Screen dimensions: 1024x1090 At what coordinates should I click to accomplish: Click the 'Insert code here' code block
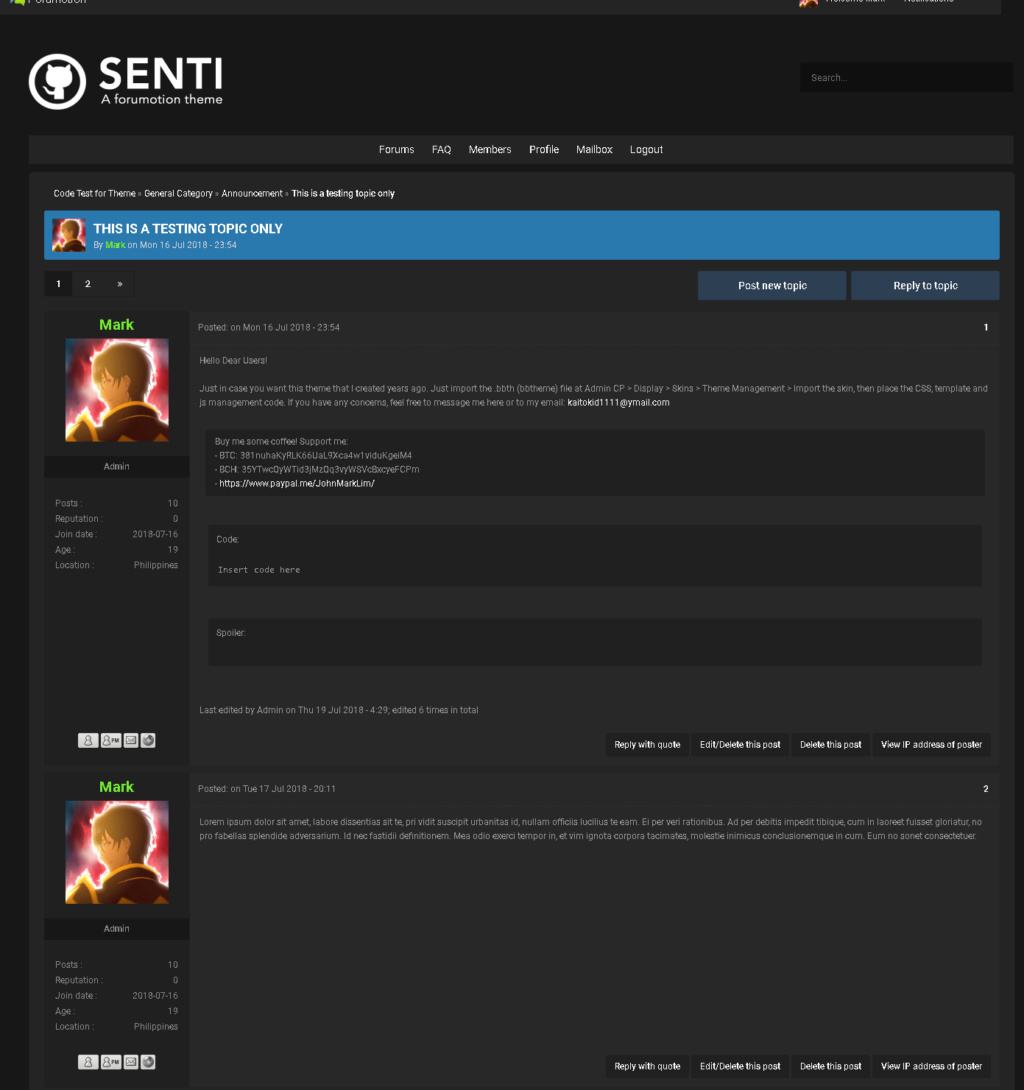tap(259, 569)
